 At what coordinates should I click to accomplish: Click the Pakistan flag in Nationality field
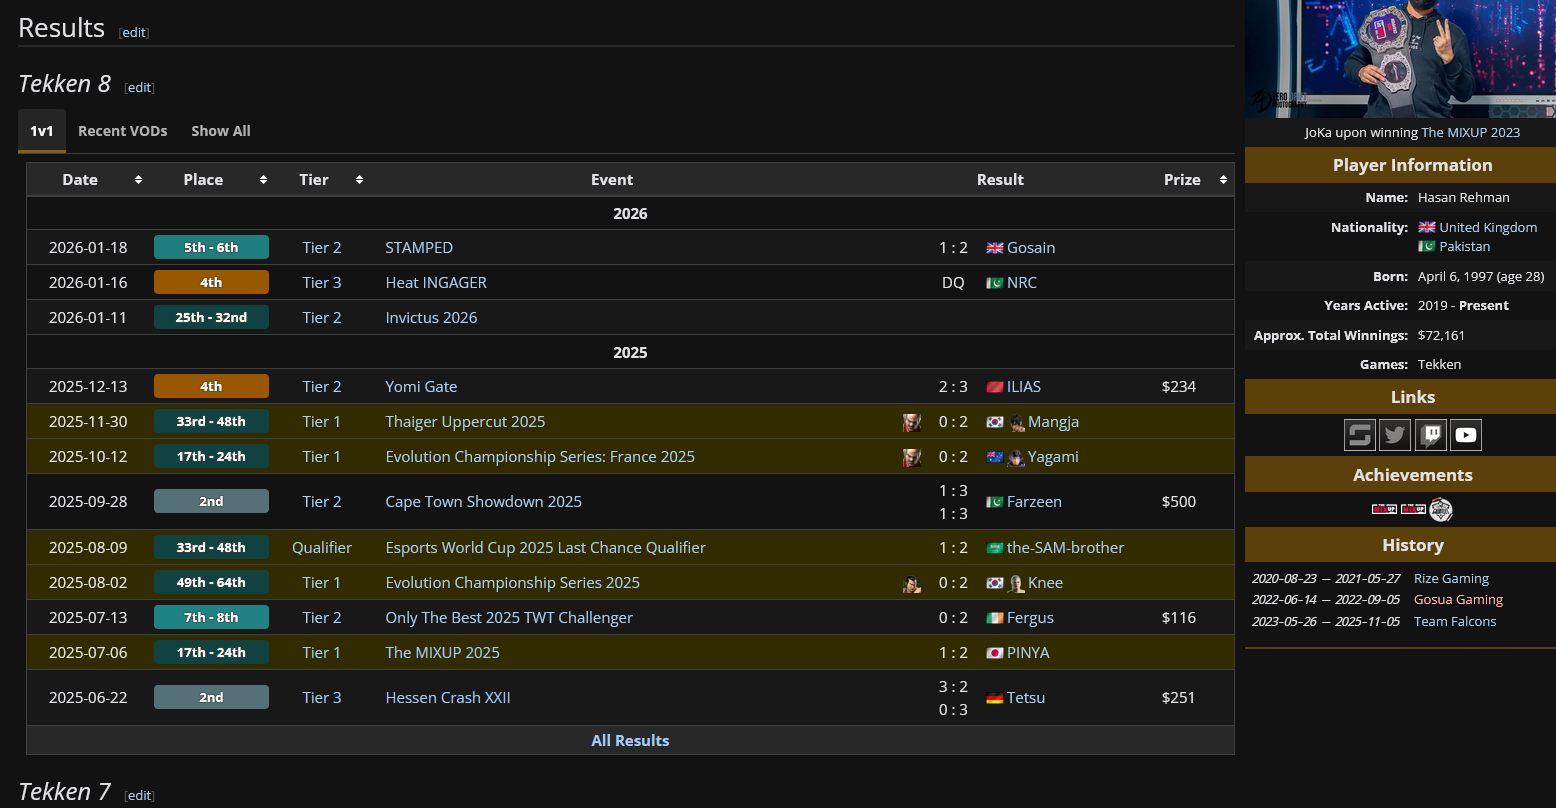click(1426, 246)
